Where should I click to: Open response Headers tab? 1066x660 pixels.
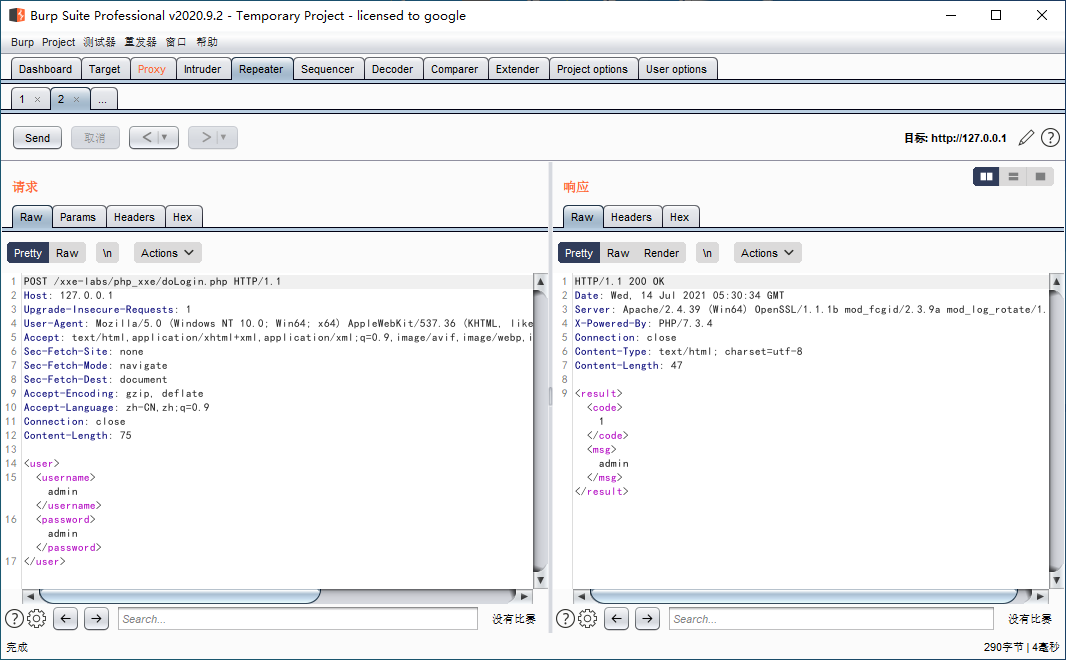coord(632,218)
